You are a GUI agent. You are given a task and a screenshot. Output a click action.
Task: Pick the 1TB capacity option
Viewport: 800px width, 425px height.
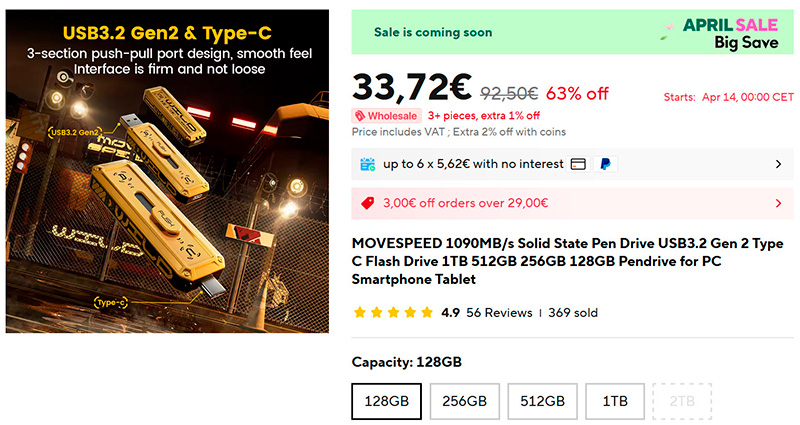(614, 401)
